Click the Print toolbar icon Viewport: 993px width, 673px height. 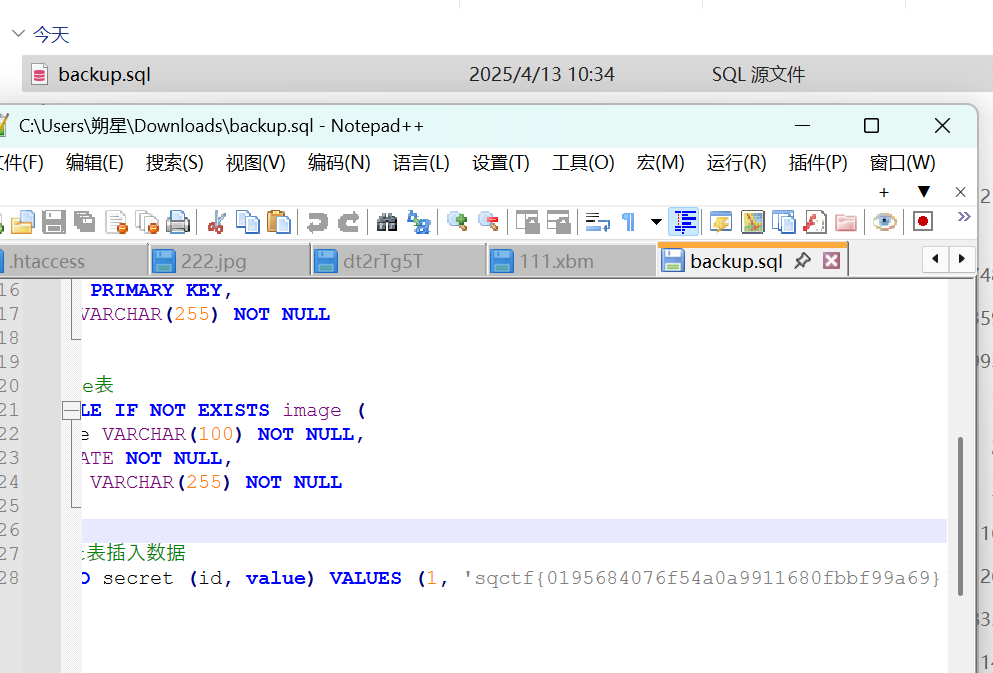(179, 221)
